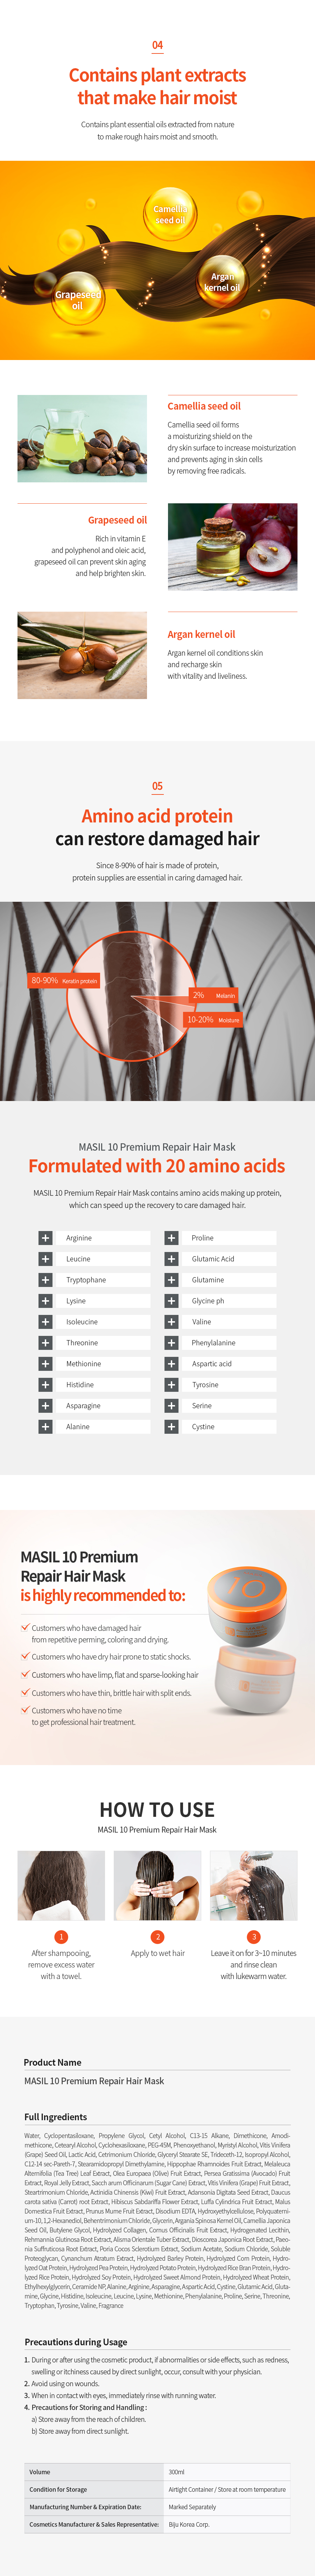Click the checkmark beside thin, brittle hair
The width and height of the screenshot is (315, 2576).
coord(25,1692)
